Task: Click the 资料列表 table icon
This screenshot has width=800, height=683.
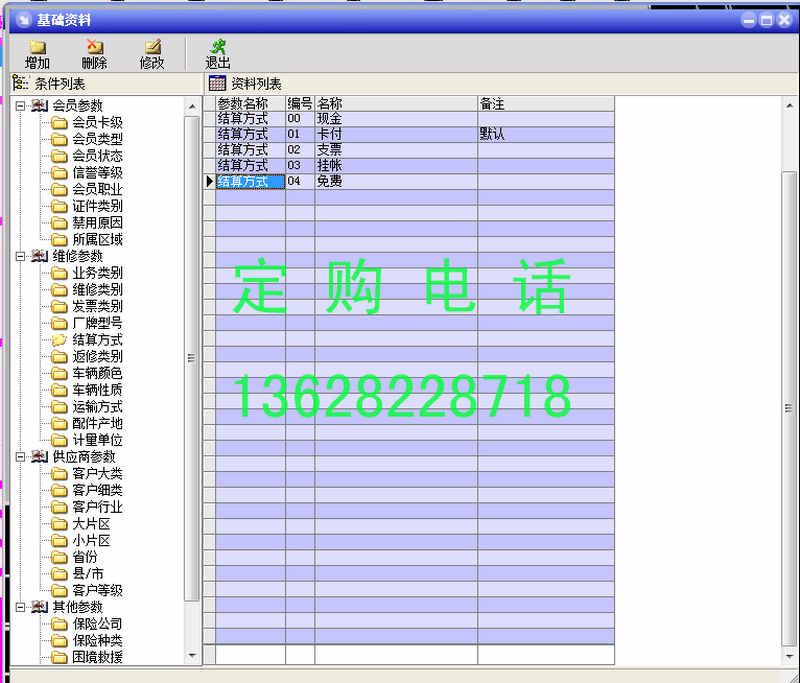Action: pyautogui.click(x=217, y=83)
